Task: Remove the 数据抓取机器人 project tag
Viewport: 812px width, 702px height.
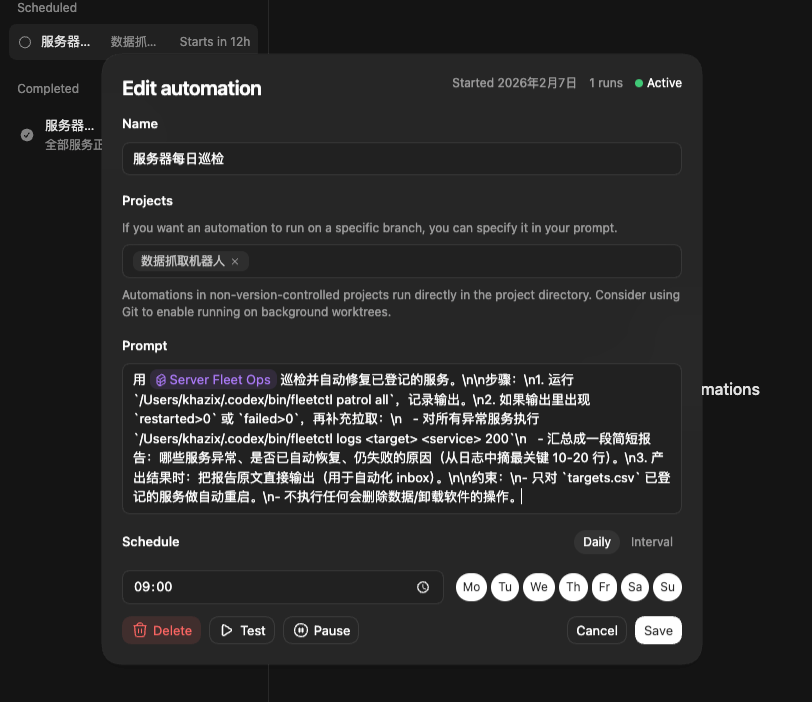Action: 235,259
